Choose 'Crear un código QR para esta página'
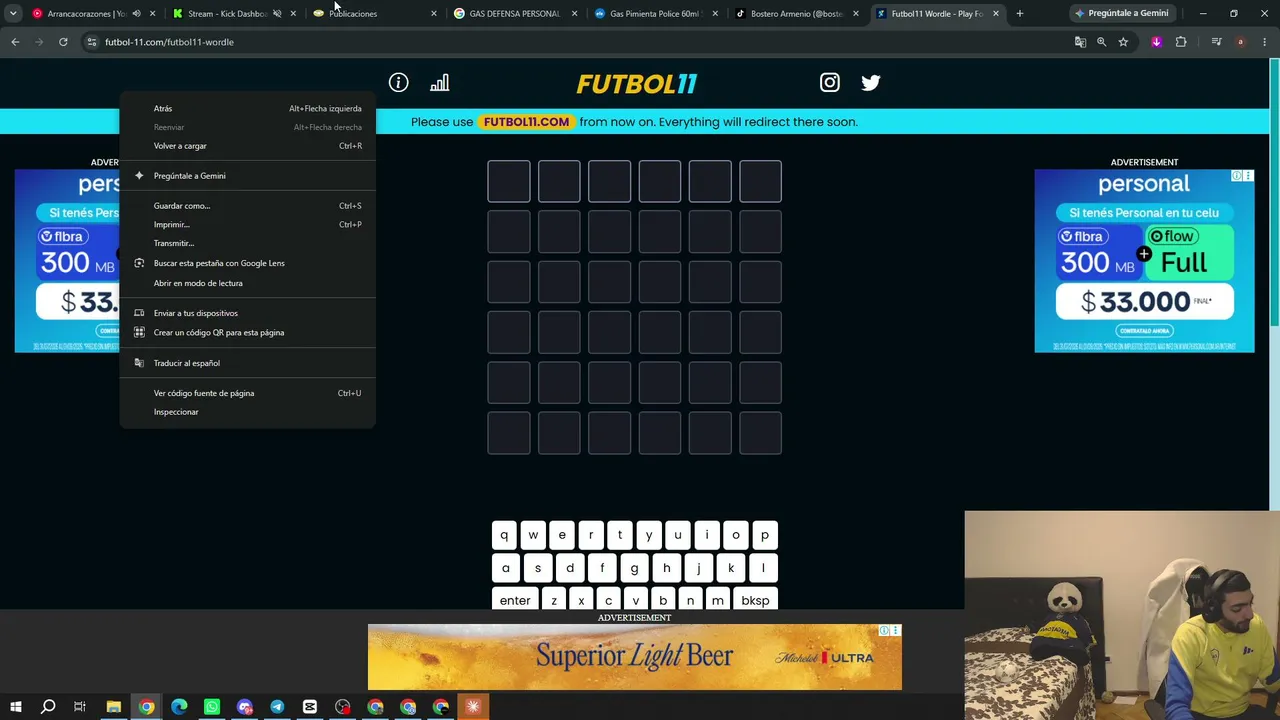The image size is (1280, 720). tap(248, 332)
